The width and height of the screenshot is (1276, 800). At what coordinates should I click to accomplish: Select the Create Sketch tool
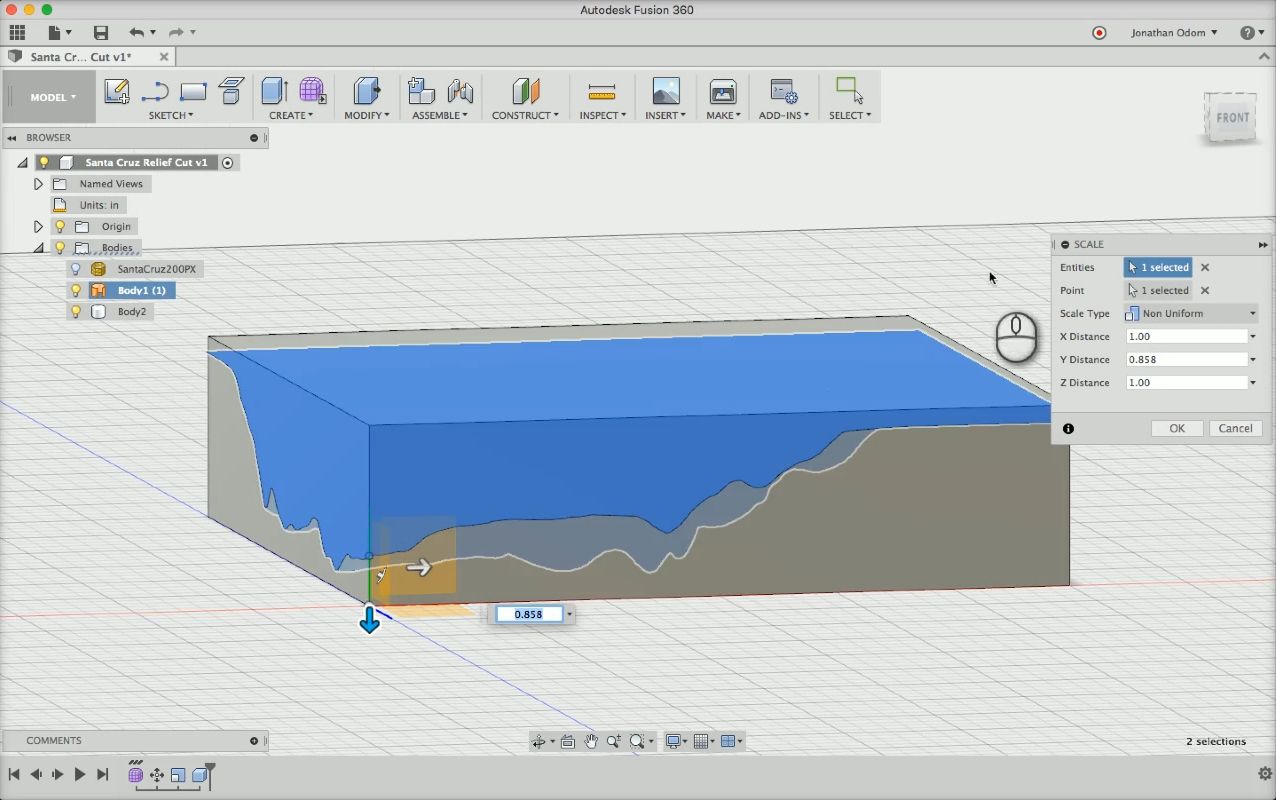coord(117,90)
